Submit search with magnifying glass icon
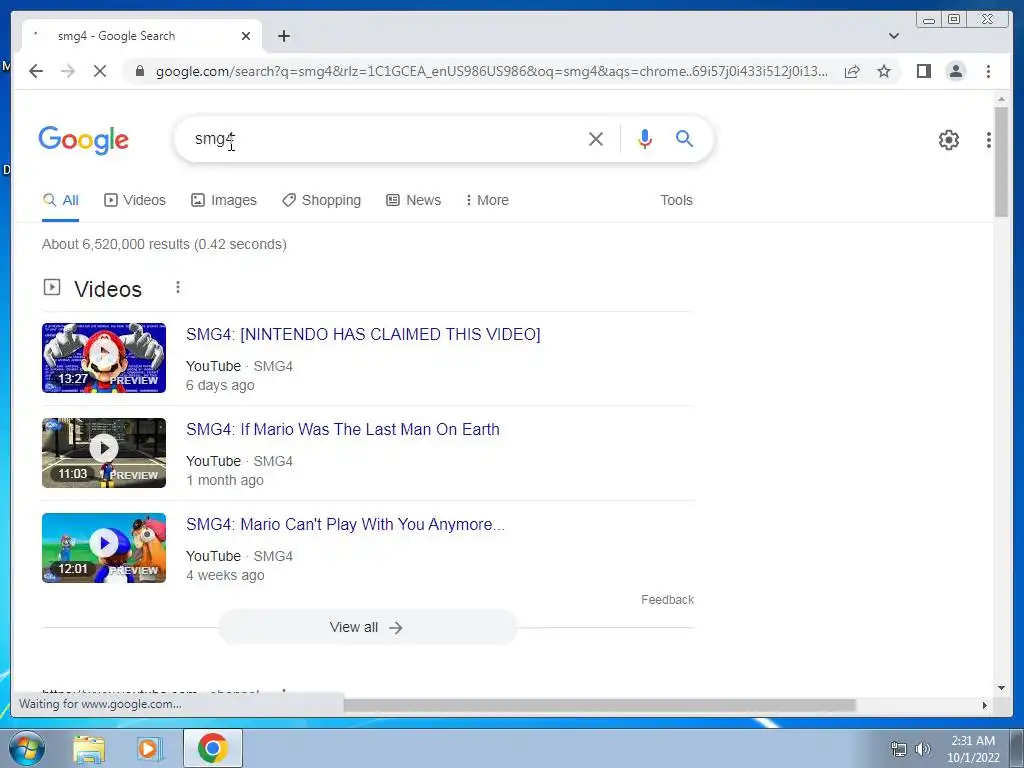Image resolution: width=1024 pixels, height=768 pixels. [684, 138]
